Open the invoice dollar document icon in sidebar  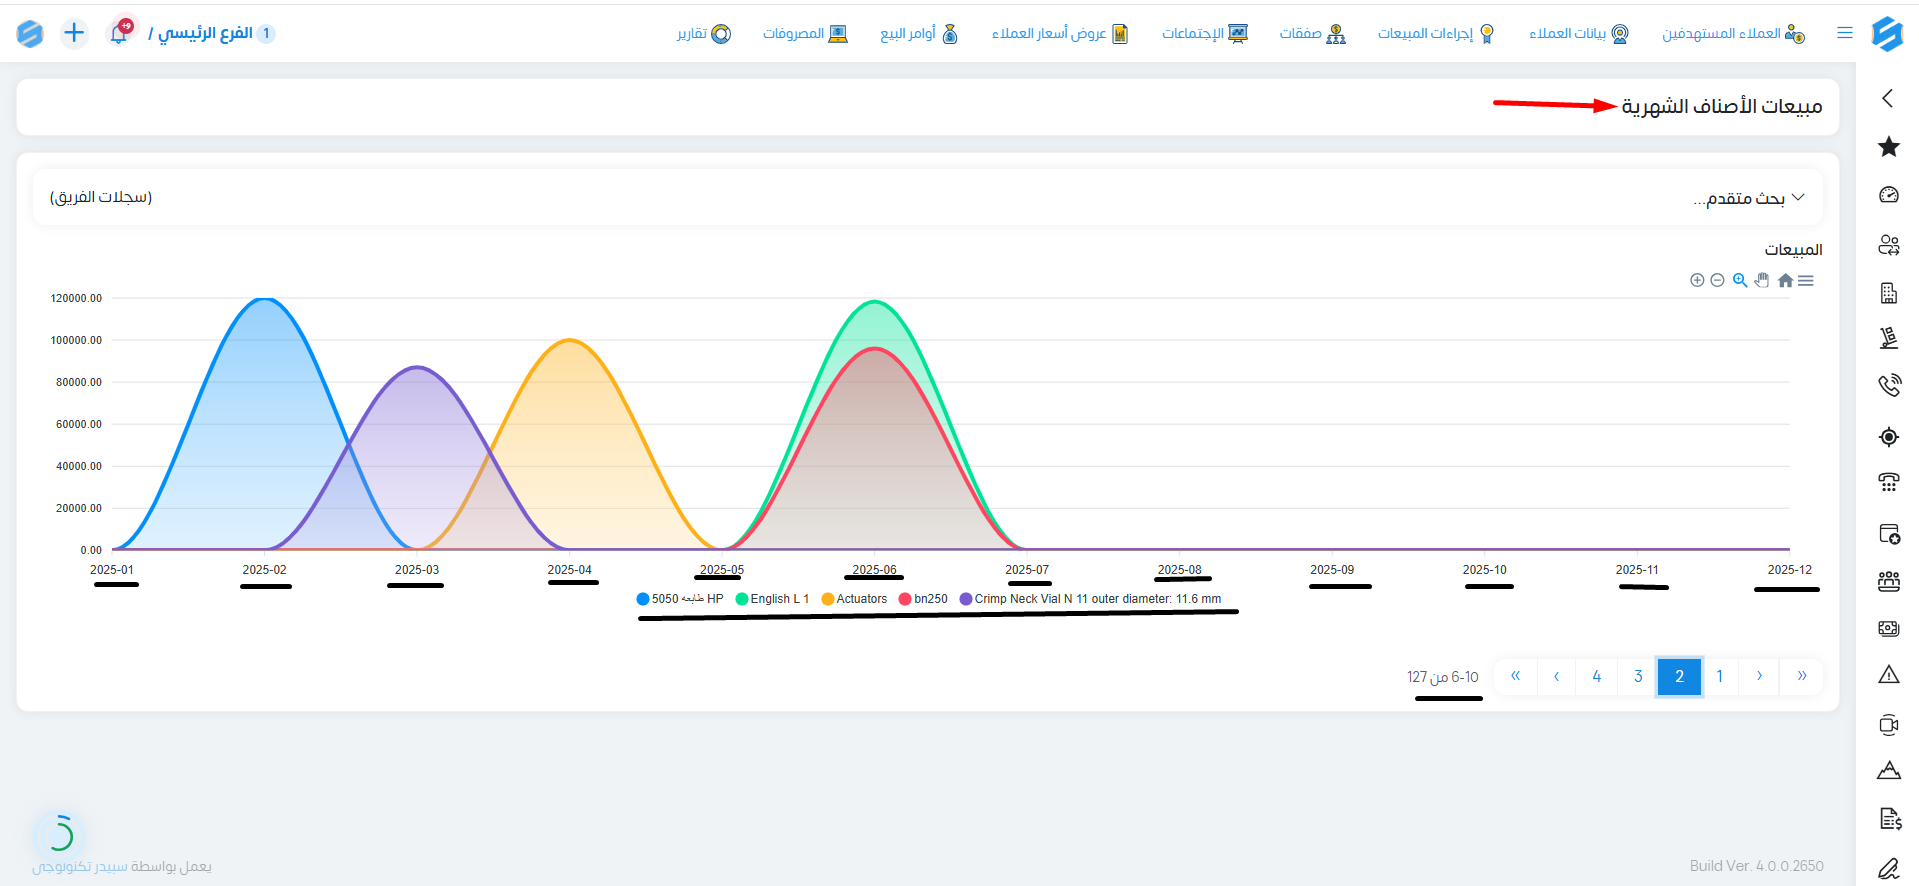point(1888,819)
